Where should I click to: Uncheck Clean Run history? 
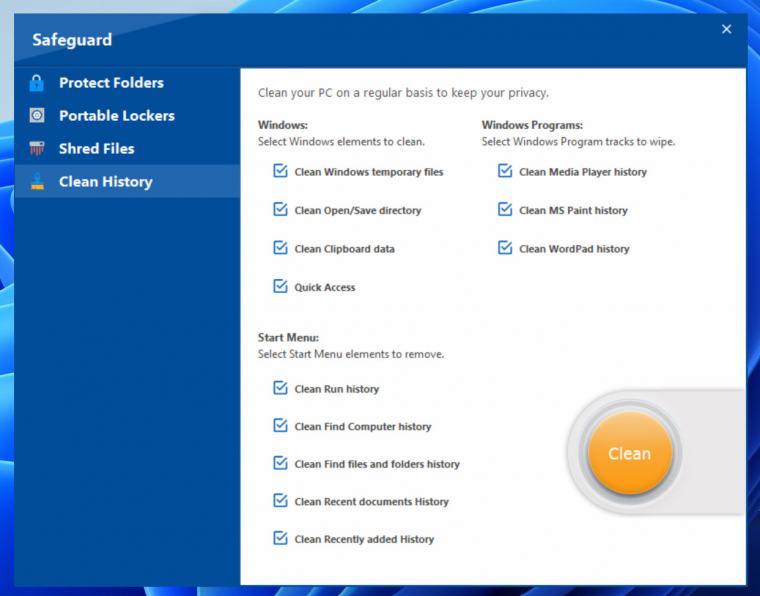click(280, 388)
